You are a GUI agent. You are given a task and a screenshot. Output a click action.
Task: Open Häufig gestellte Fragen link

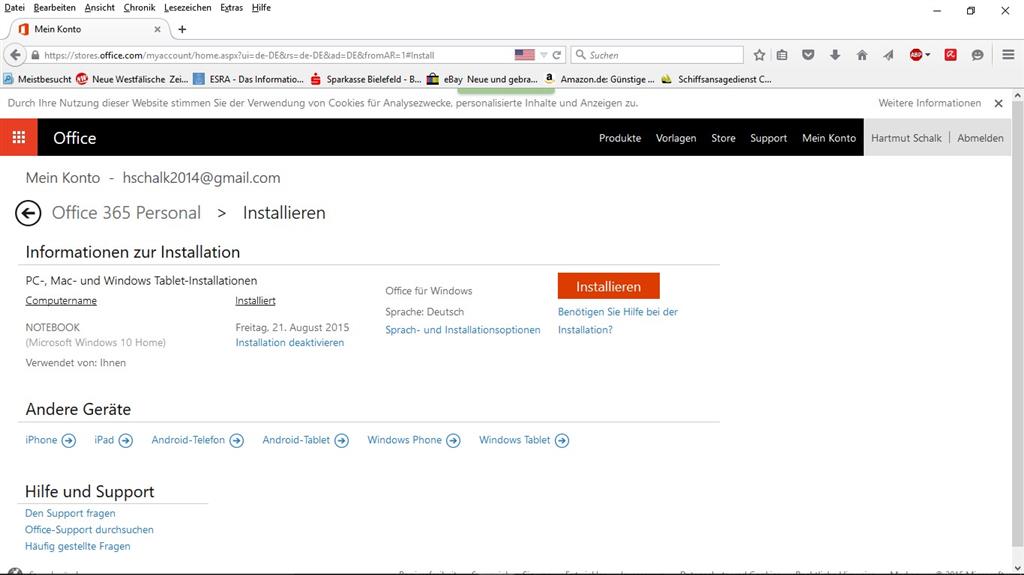click(78, 546)
